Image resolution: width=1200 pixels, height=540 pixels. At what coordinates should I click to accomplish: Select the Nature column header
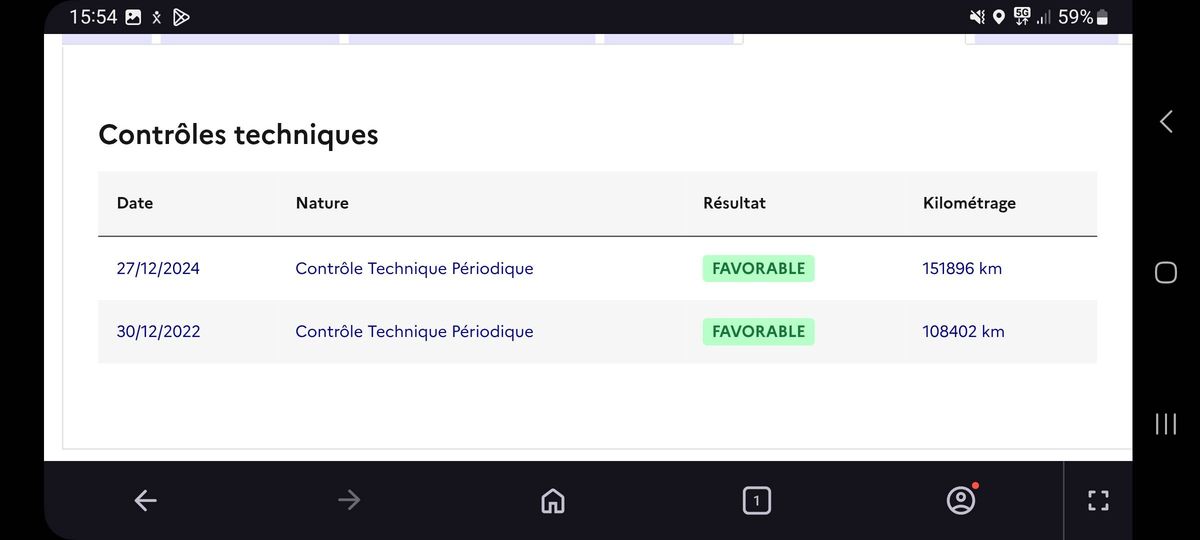(322, 203)
